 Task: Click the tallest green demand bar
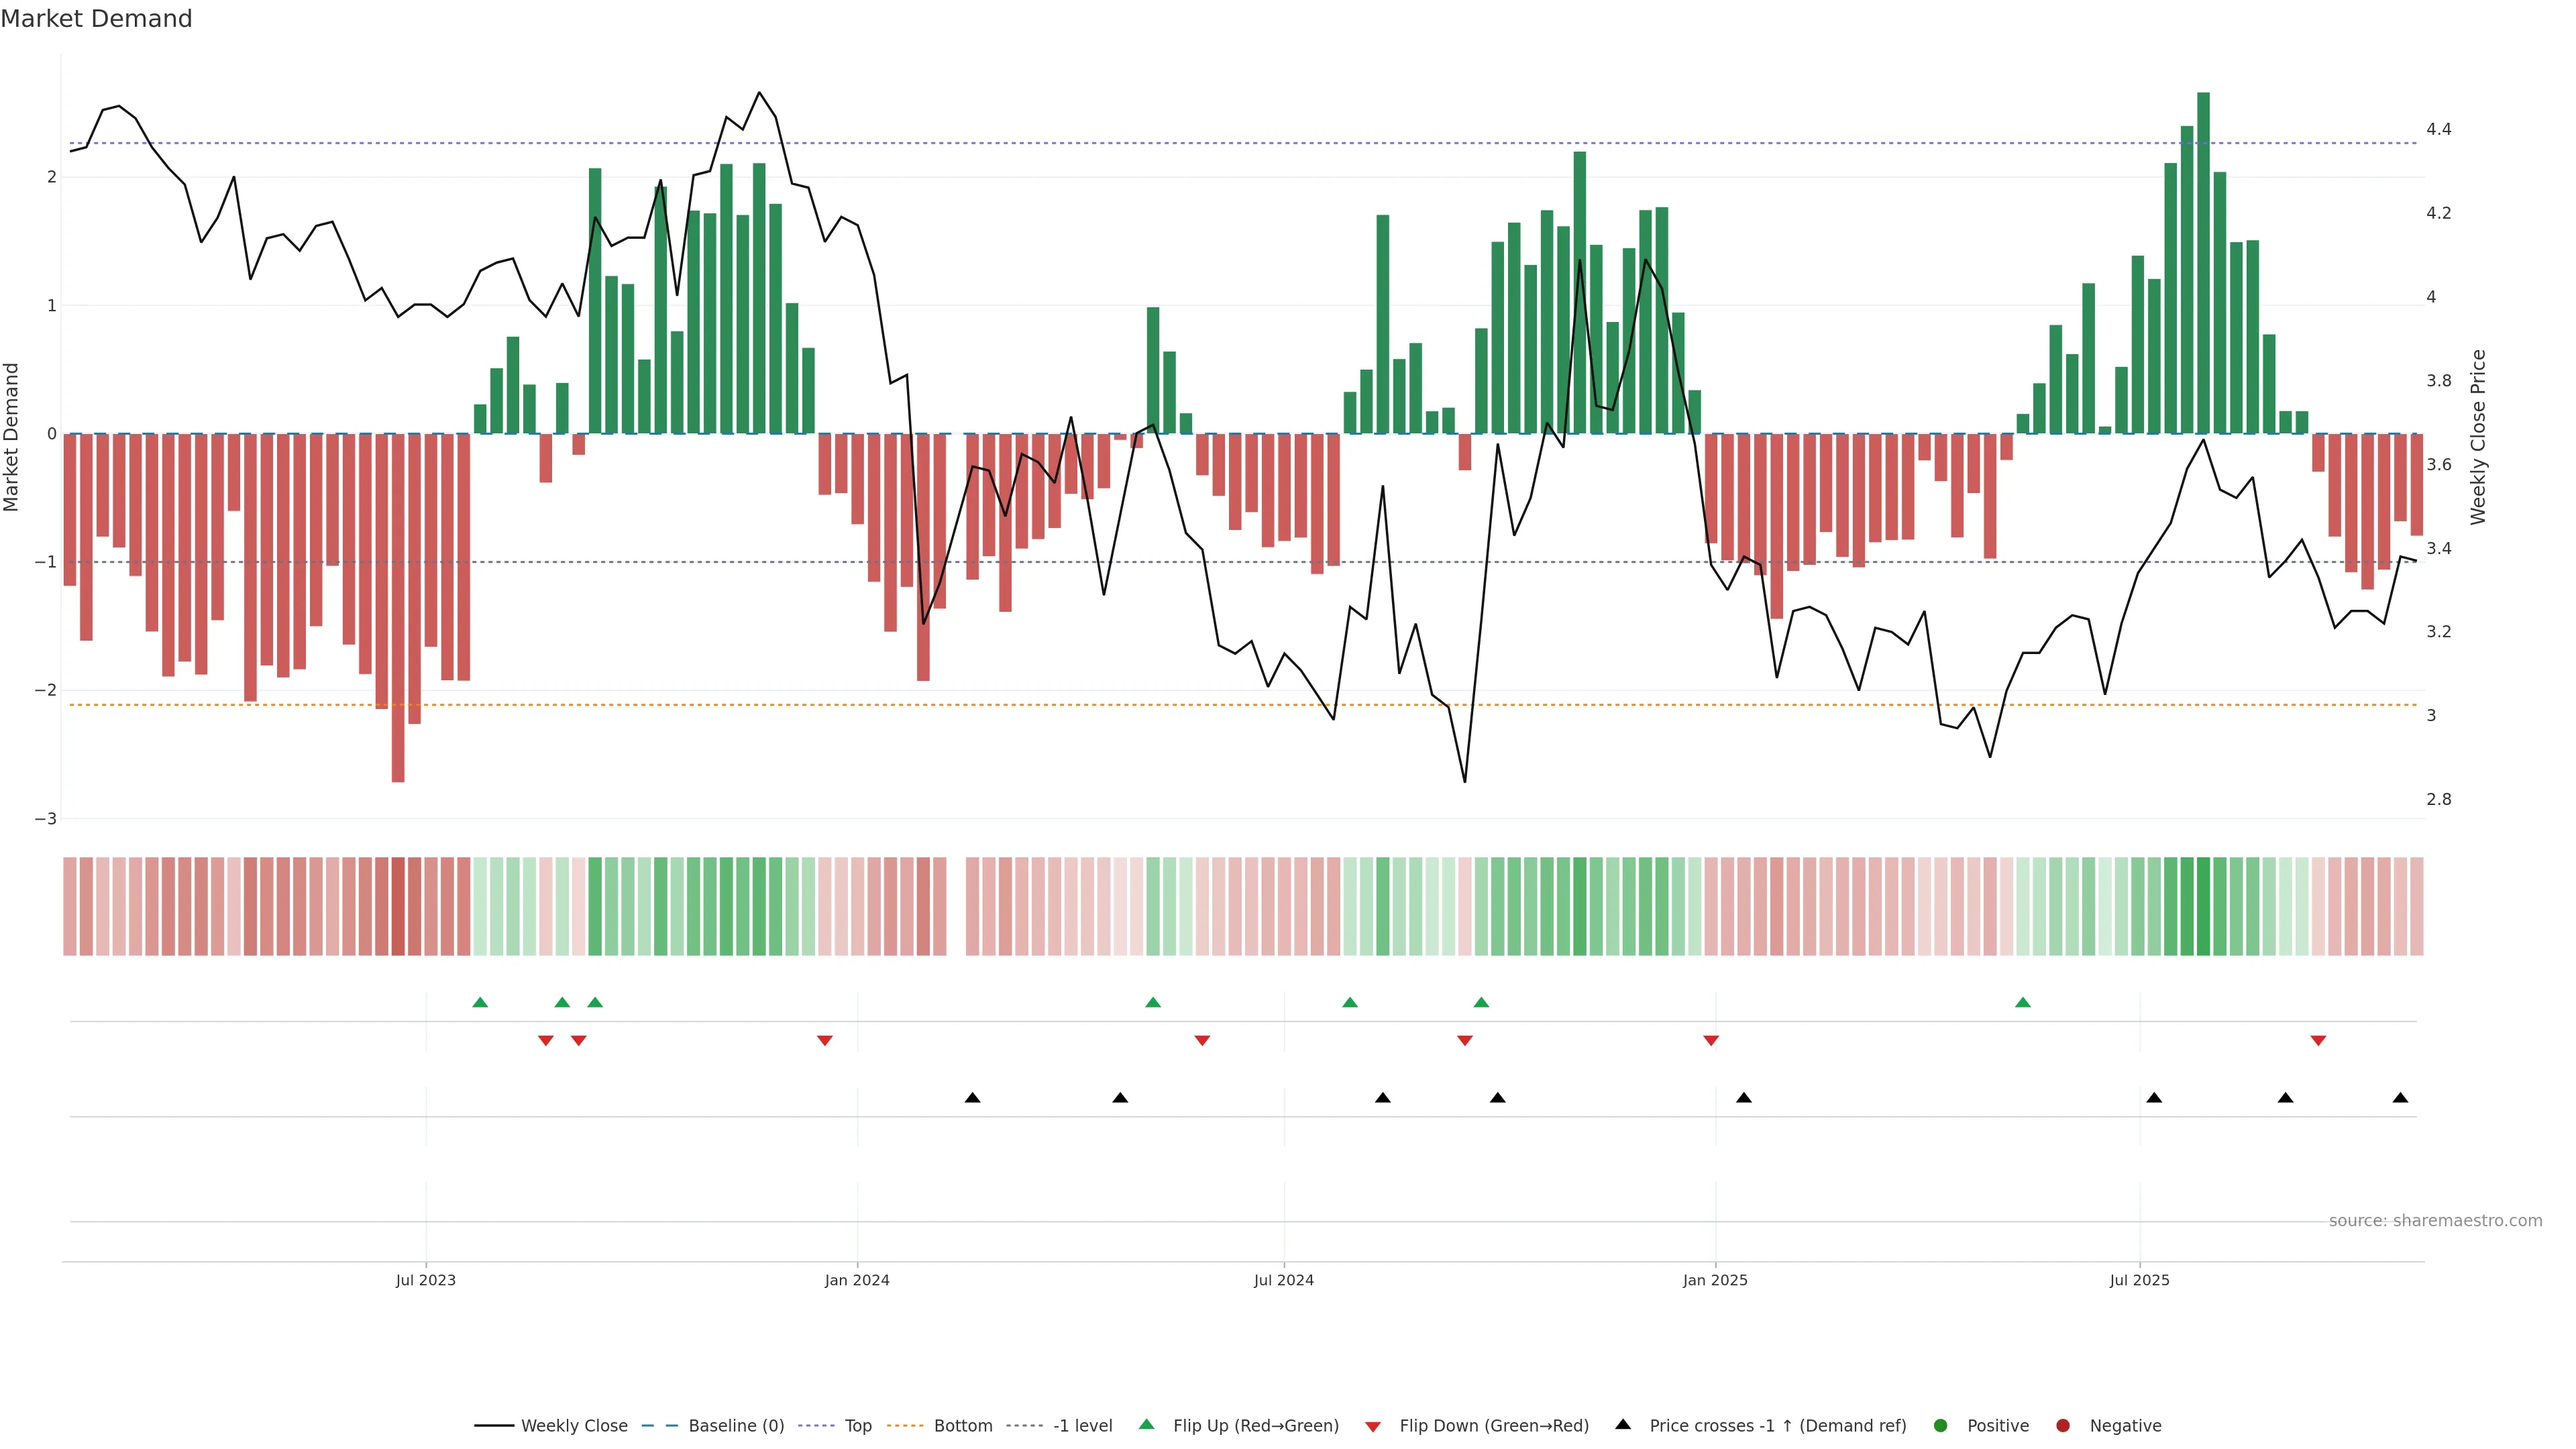(2203, 263)
